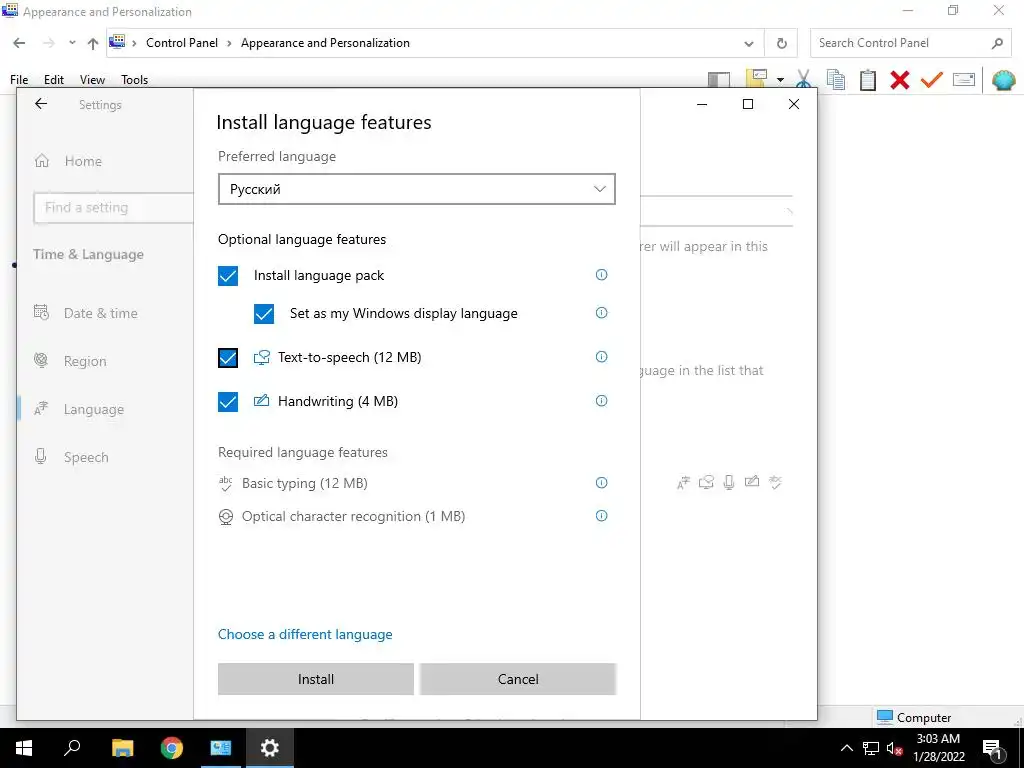Expand the chevron after Control Panel breadcrumb

229,43
